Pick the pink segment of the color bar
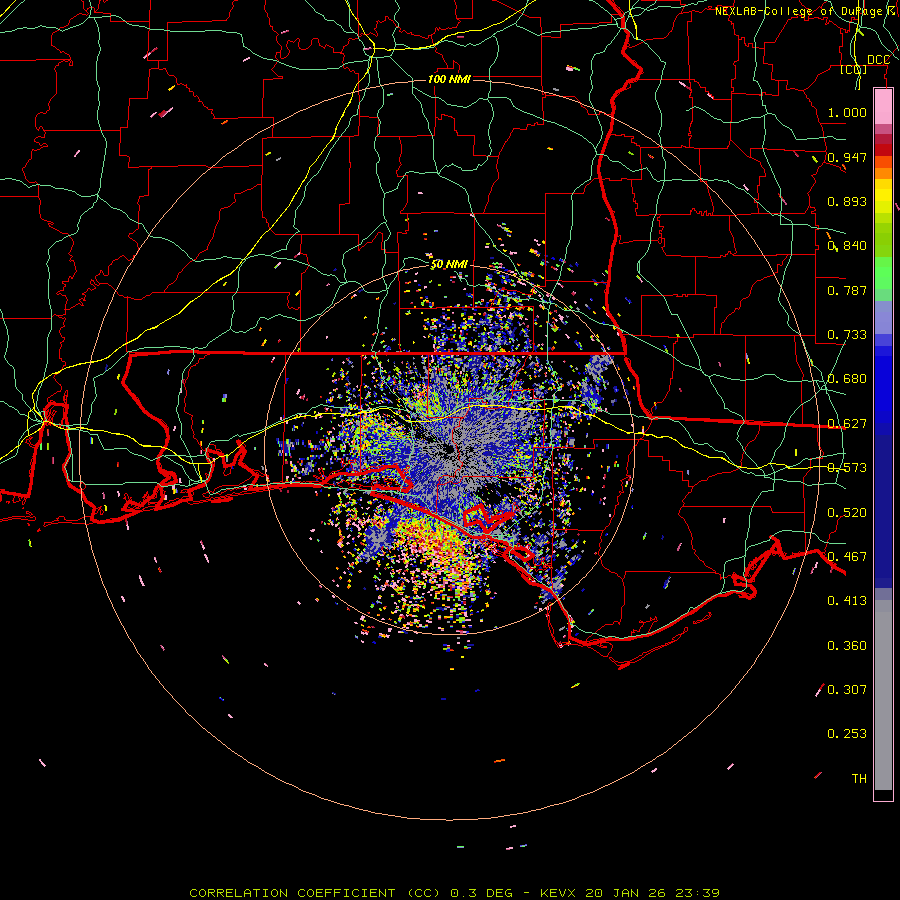 click(883, 107)
